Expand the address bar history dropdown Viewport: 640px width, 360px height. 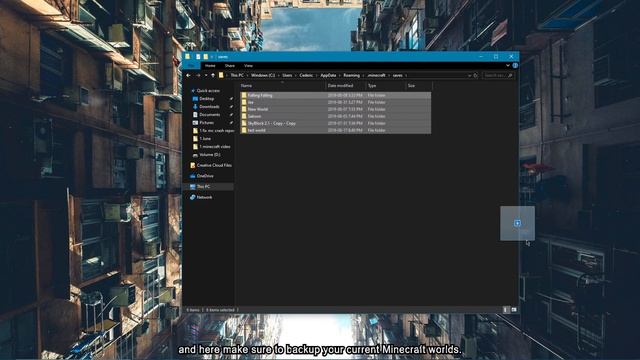pos(469,76)
